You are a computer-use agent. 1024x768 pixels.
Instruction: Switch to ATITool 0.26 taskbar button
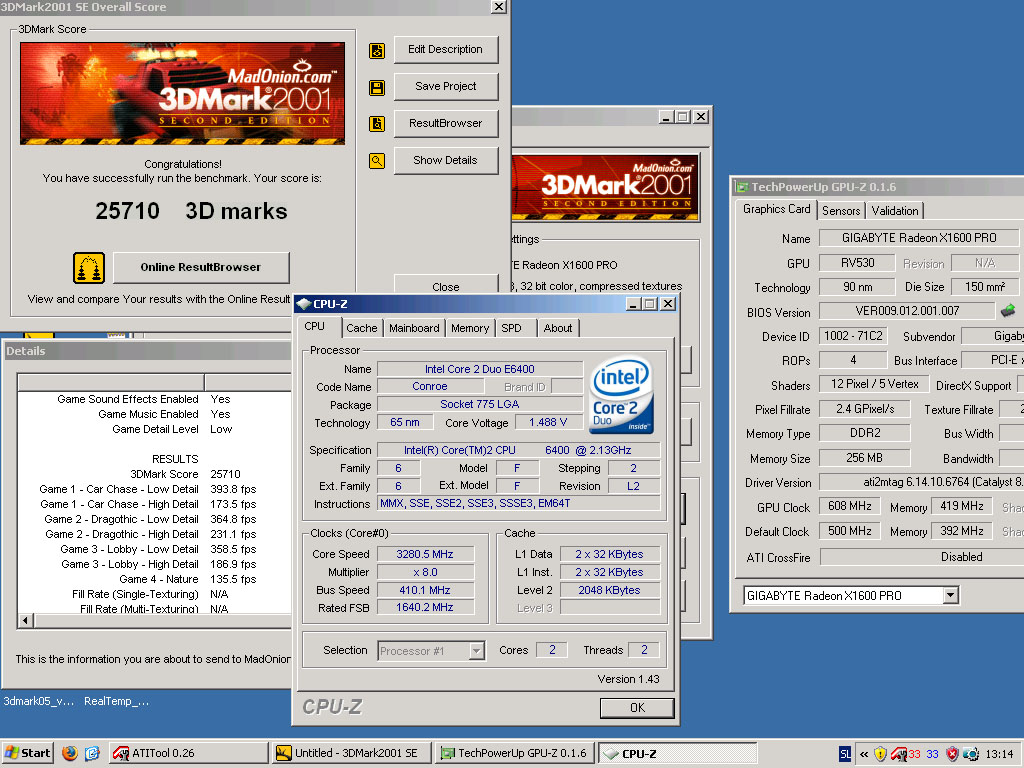(188, 753)
